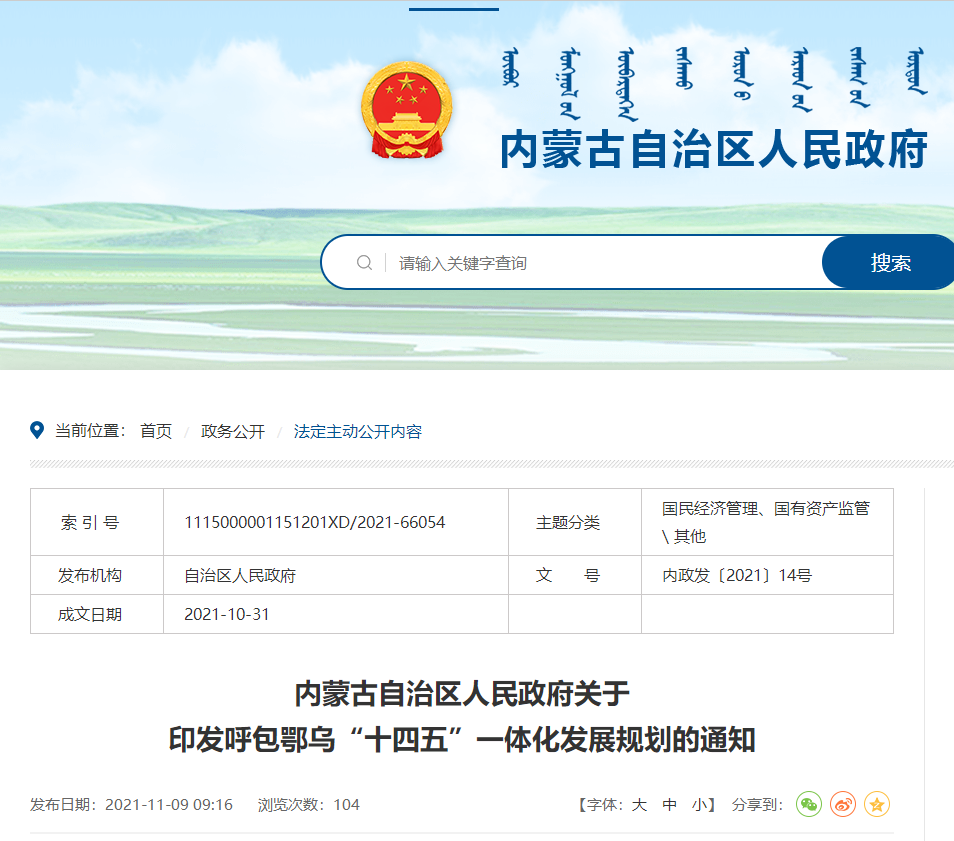Set font size to 中
The height and width of the screenshot is (841, 954).
pyautogui.click(x=670, y=805)
